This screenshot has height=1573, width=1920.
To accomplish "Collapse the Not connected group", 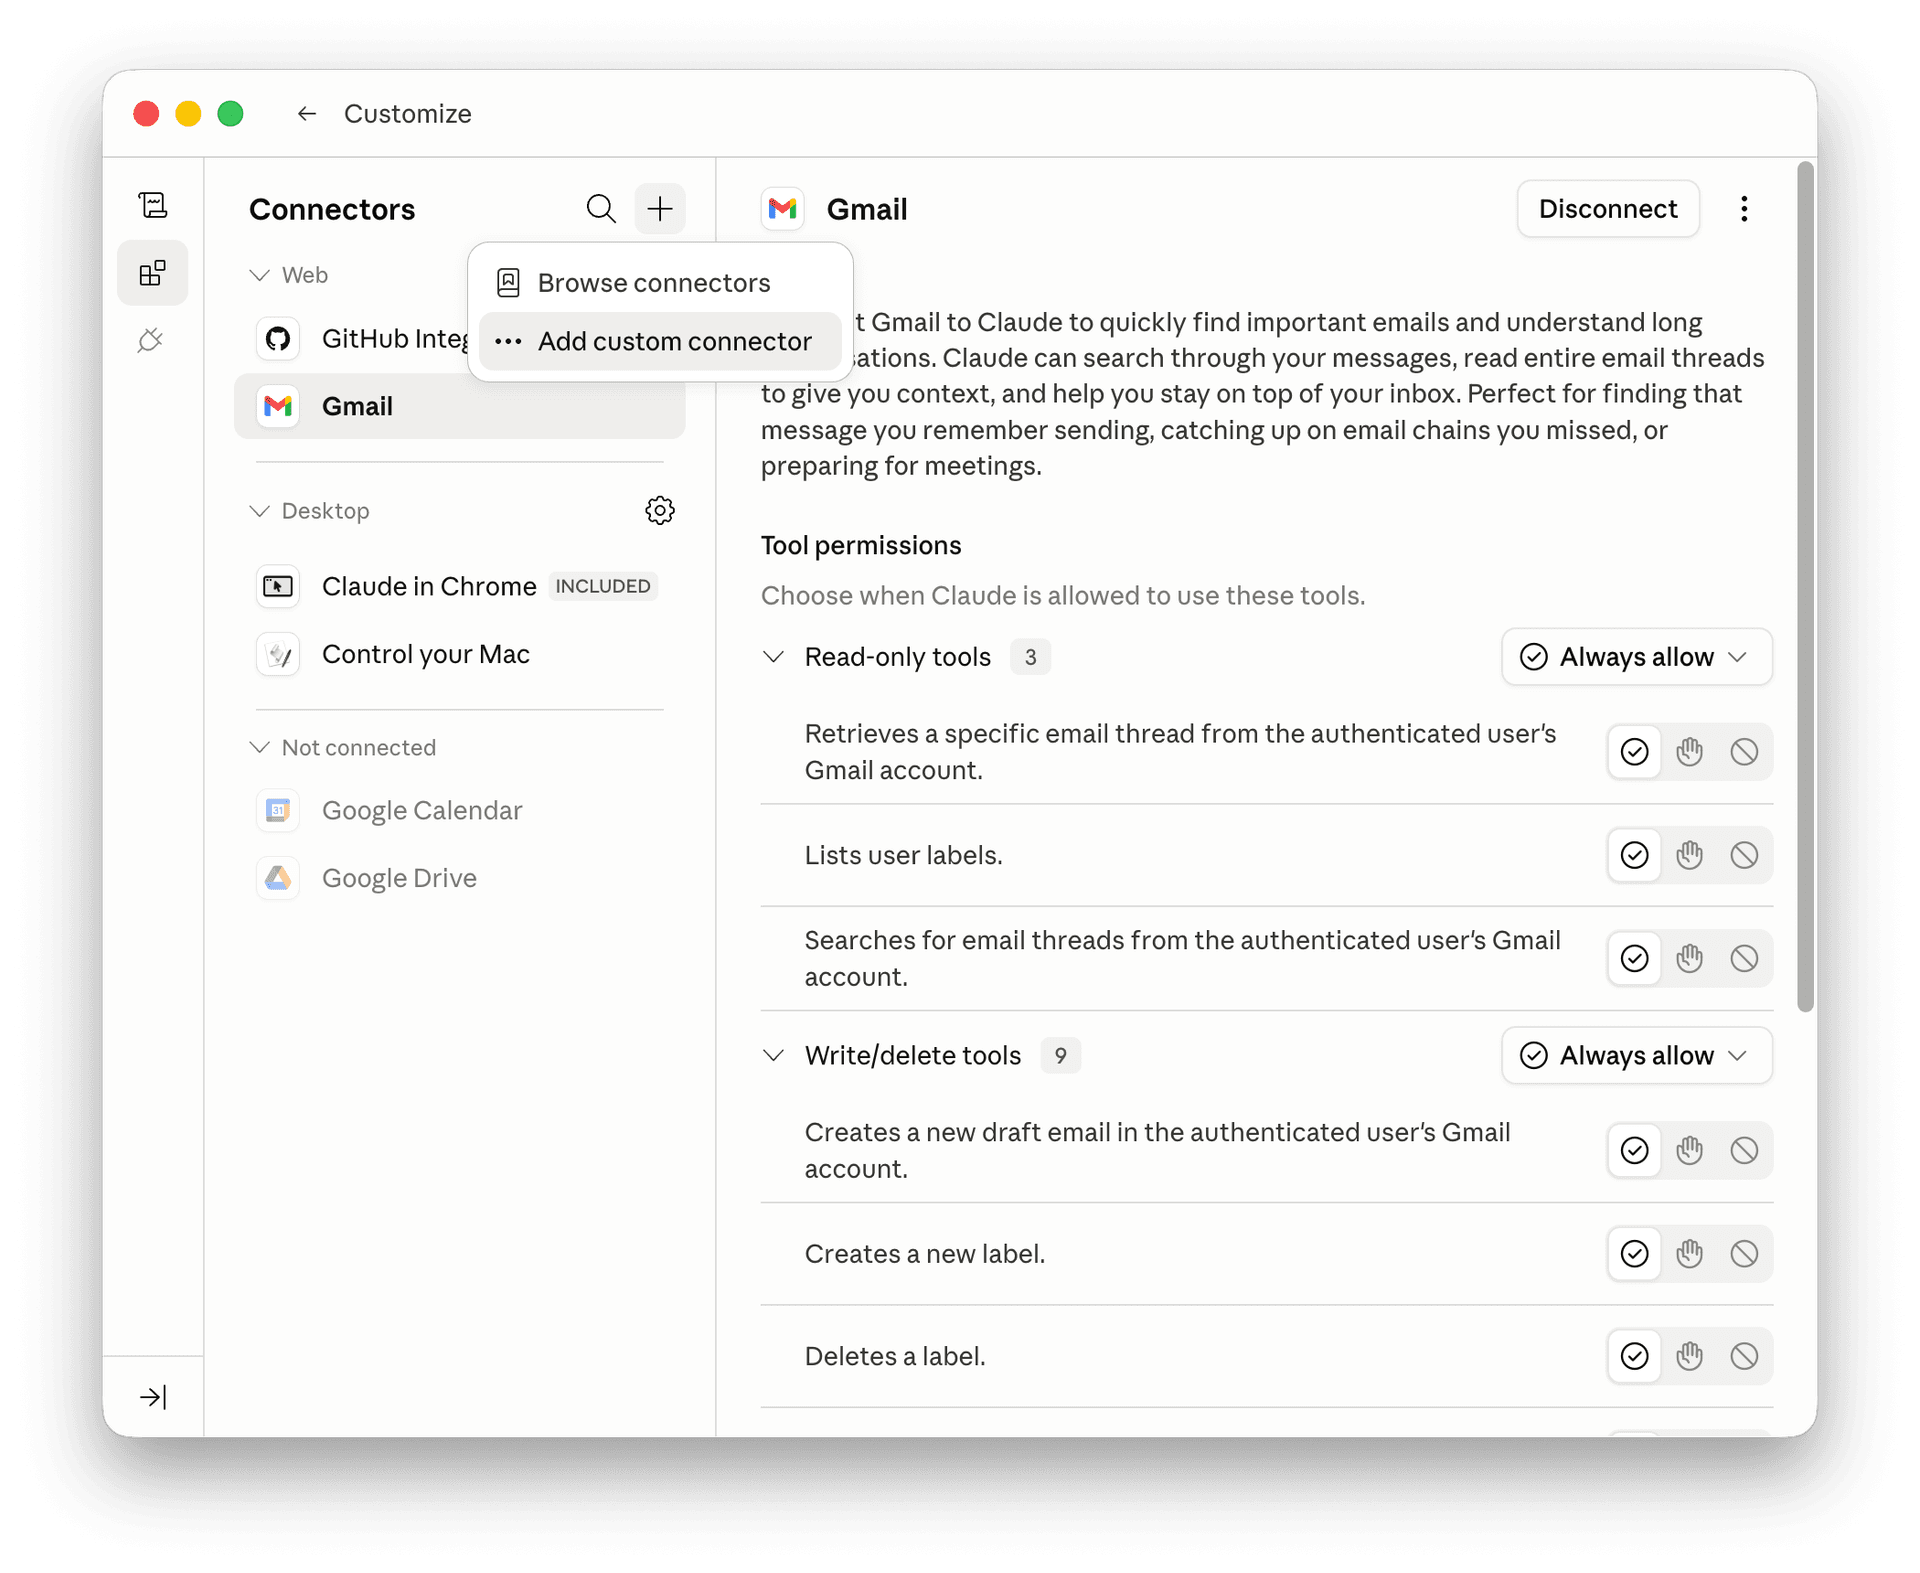I will (260, 747).
